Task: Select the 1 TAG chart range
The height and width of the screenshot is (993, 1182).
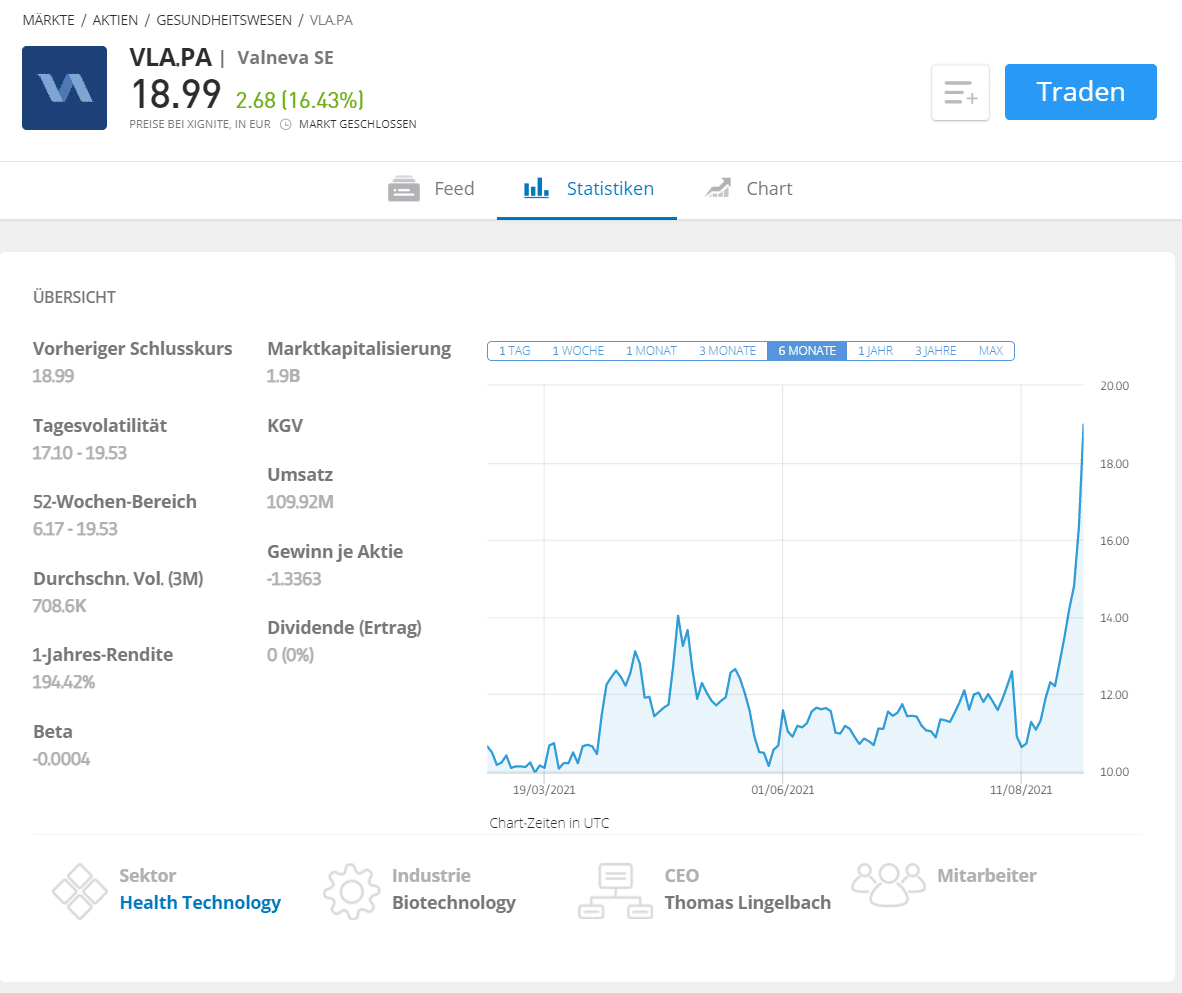Action: 515,351
